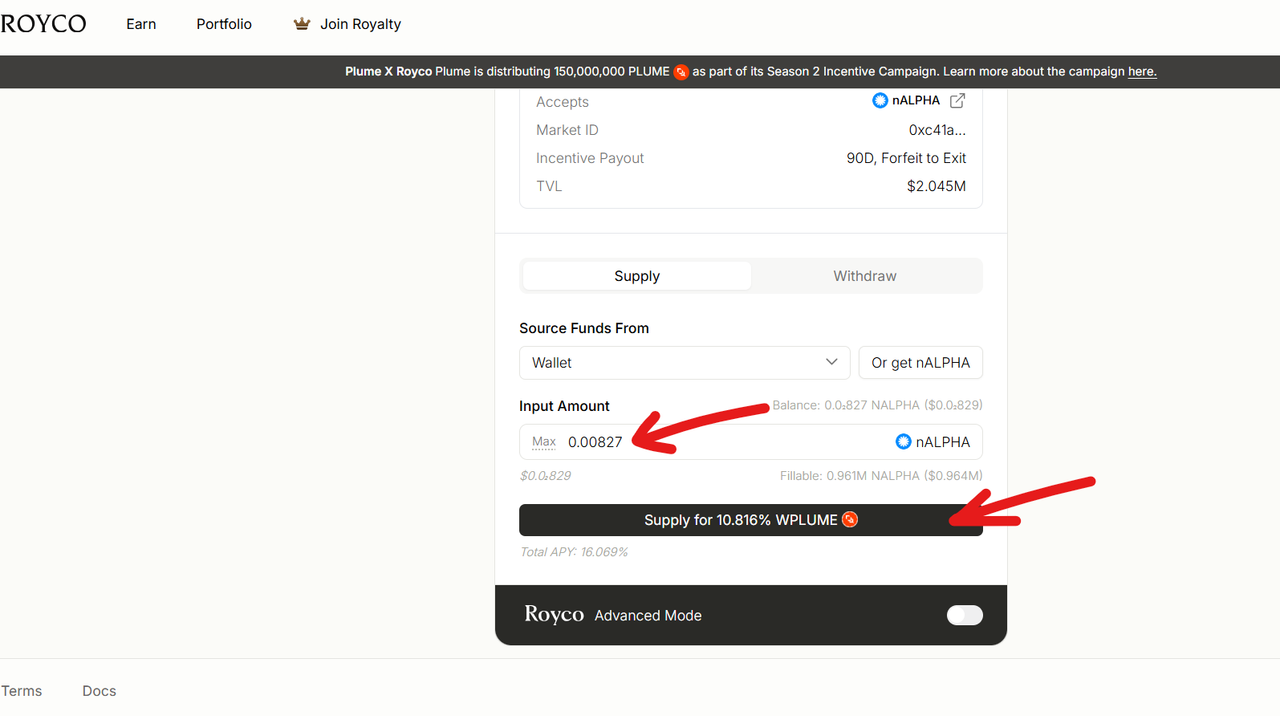This screenshot has width=1280, height=716.
Task: Click the ROYCO logo in the header
Action: click(x=43, y=24)
